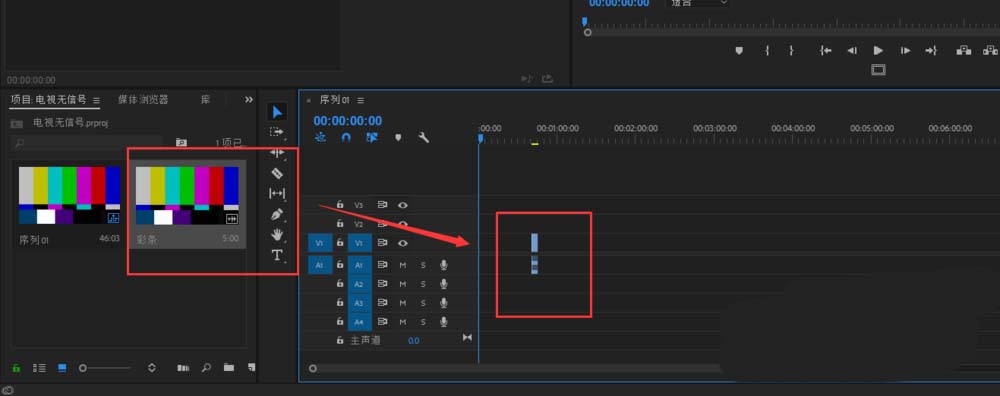Toggle A4 track targeting
Screen dimensions: 1000x396
[x=360, y=322]
